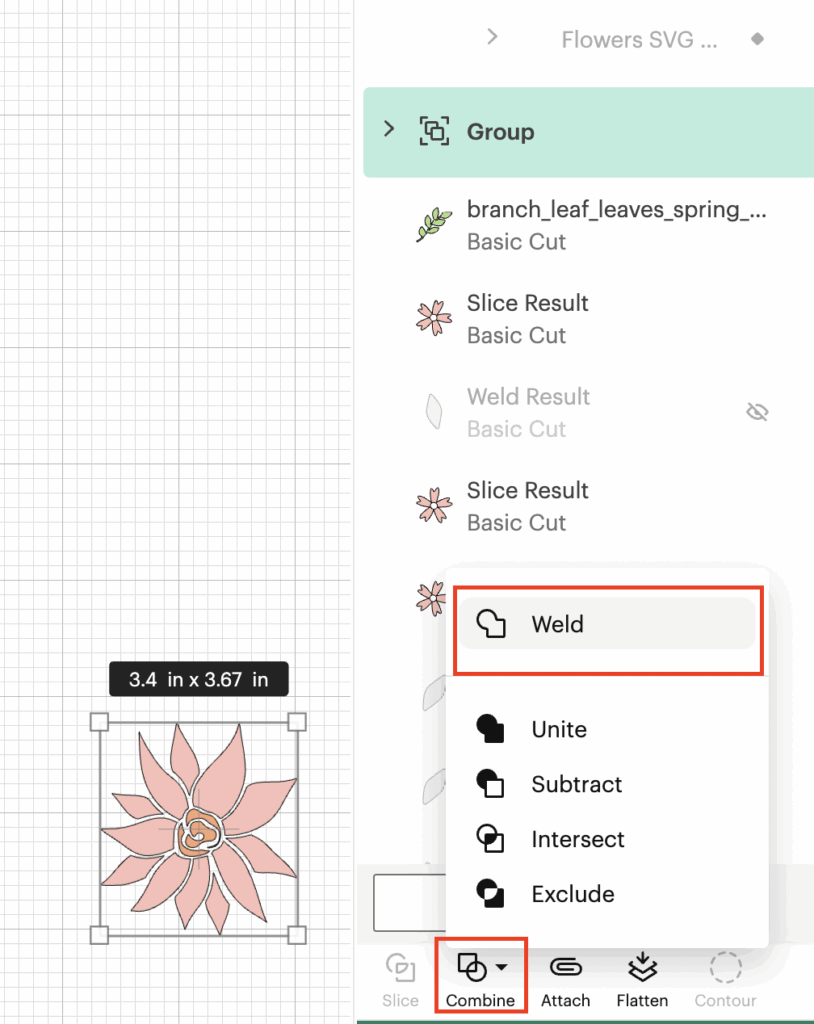Click the Group icon in layers panel
Screen dimensions: 814x1024
pyautogui.click(x=434, y=132)
